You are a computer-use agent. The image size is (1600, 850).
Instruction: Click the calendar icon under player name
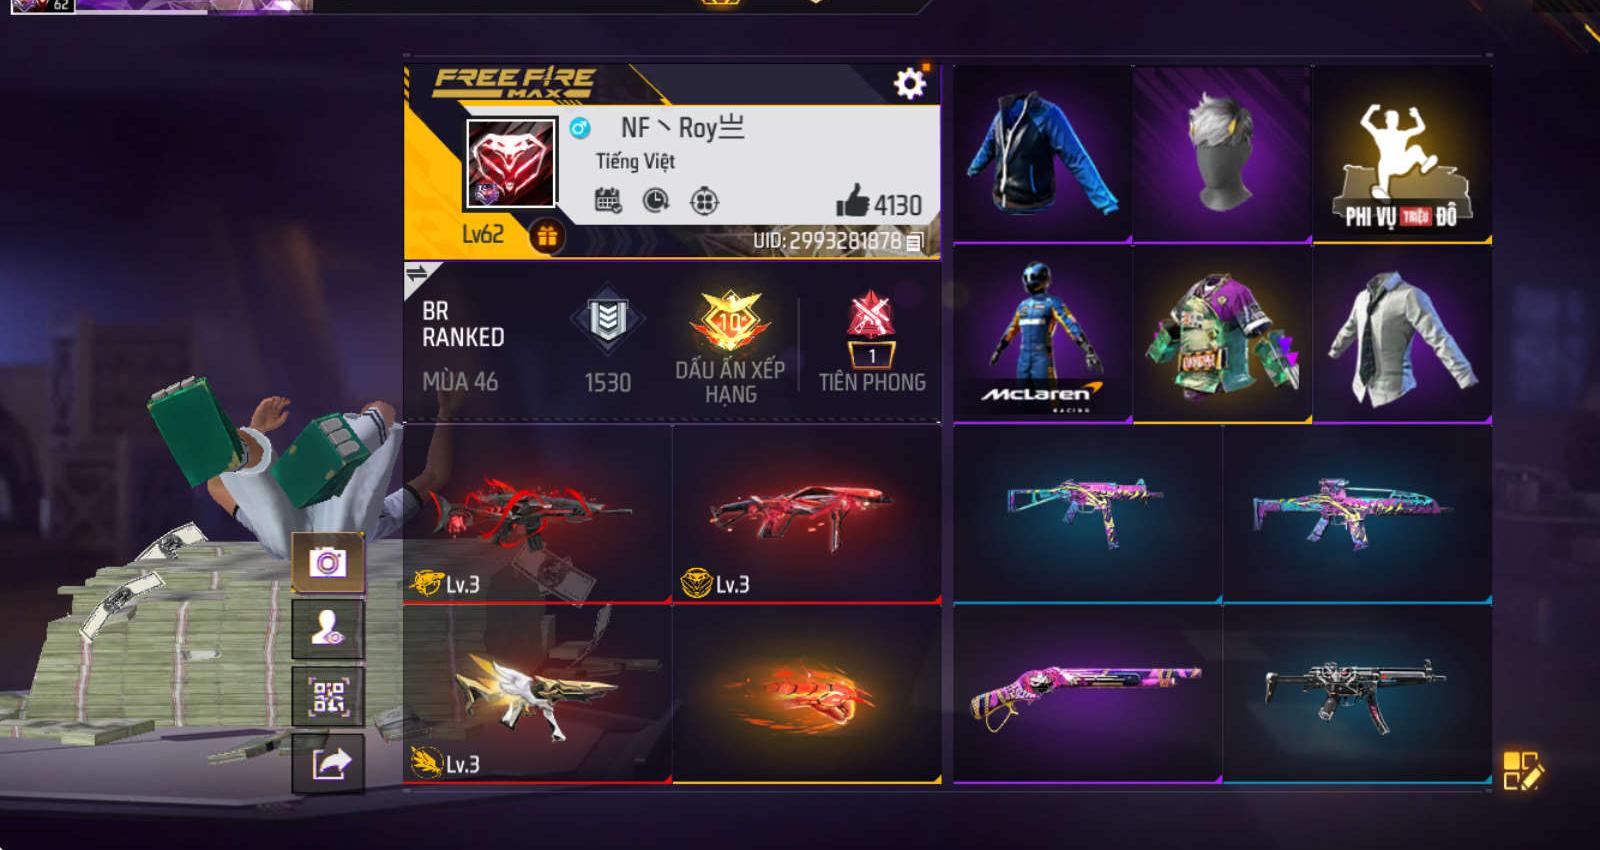click(x=608, y=201)
